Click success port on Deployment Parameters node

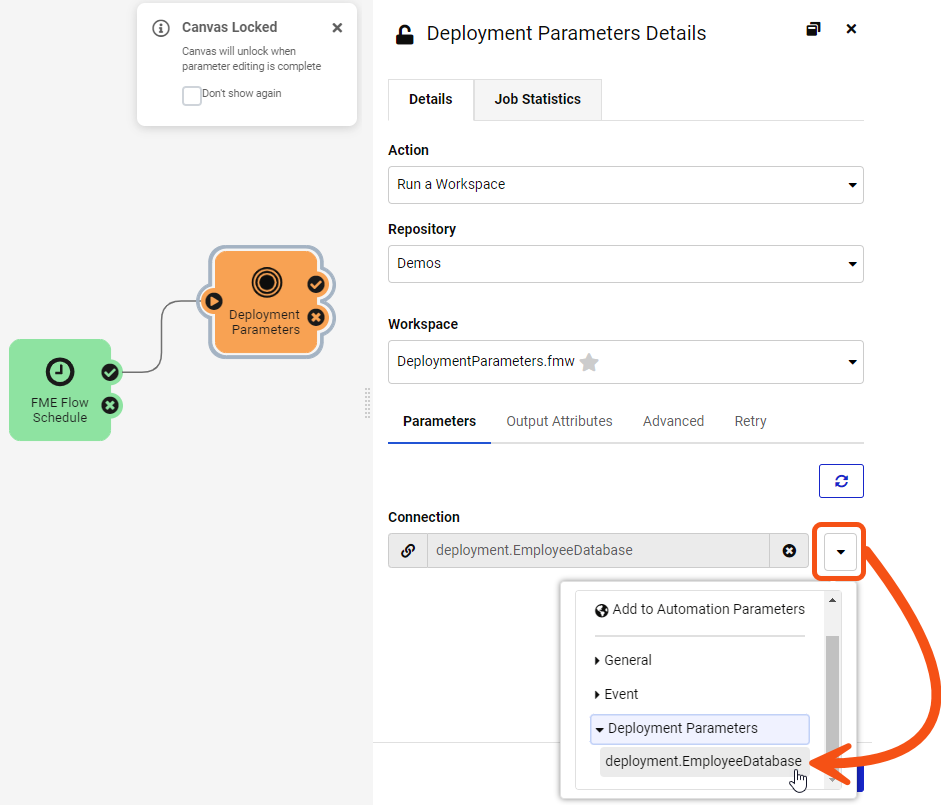coord(316,285)
